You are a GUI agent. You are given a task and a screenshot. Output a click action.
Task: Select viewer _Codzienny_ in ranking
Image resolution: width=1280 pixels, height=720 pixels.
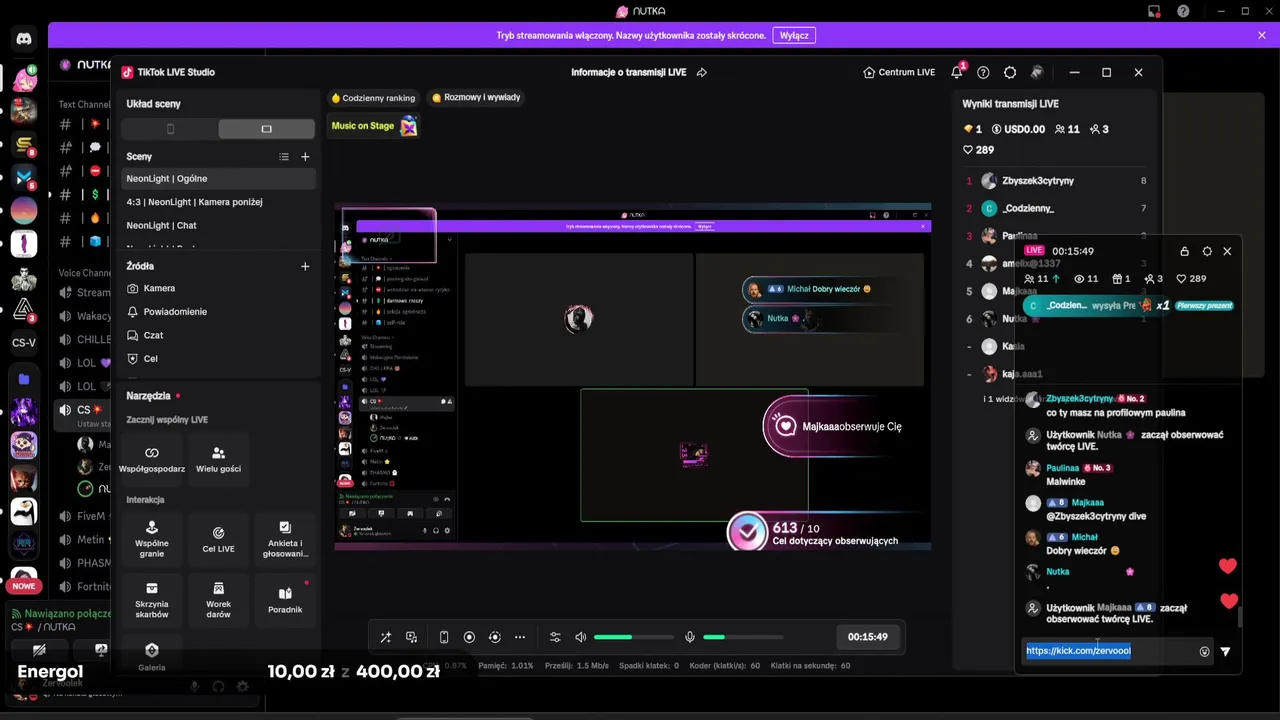[1053, 208]
